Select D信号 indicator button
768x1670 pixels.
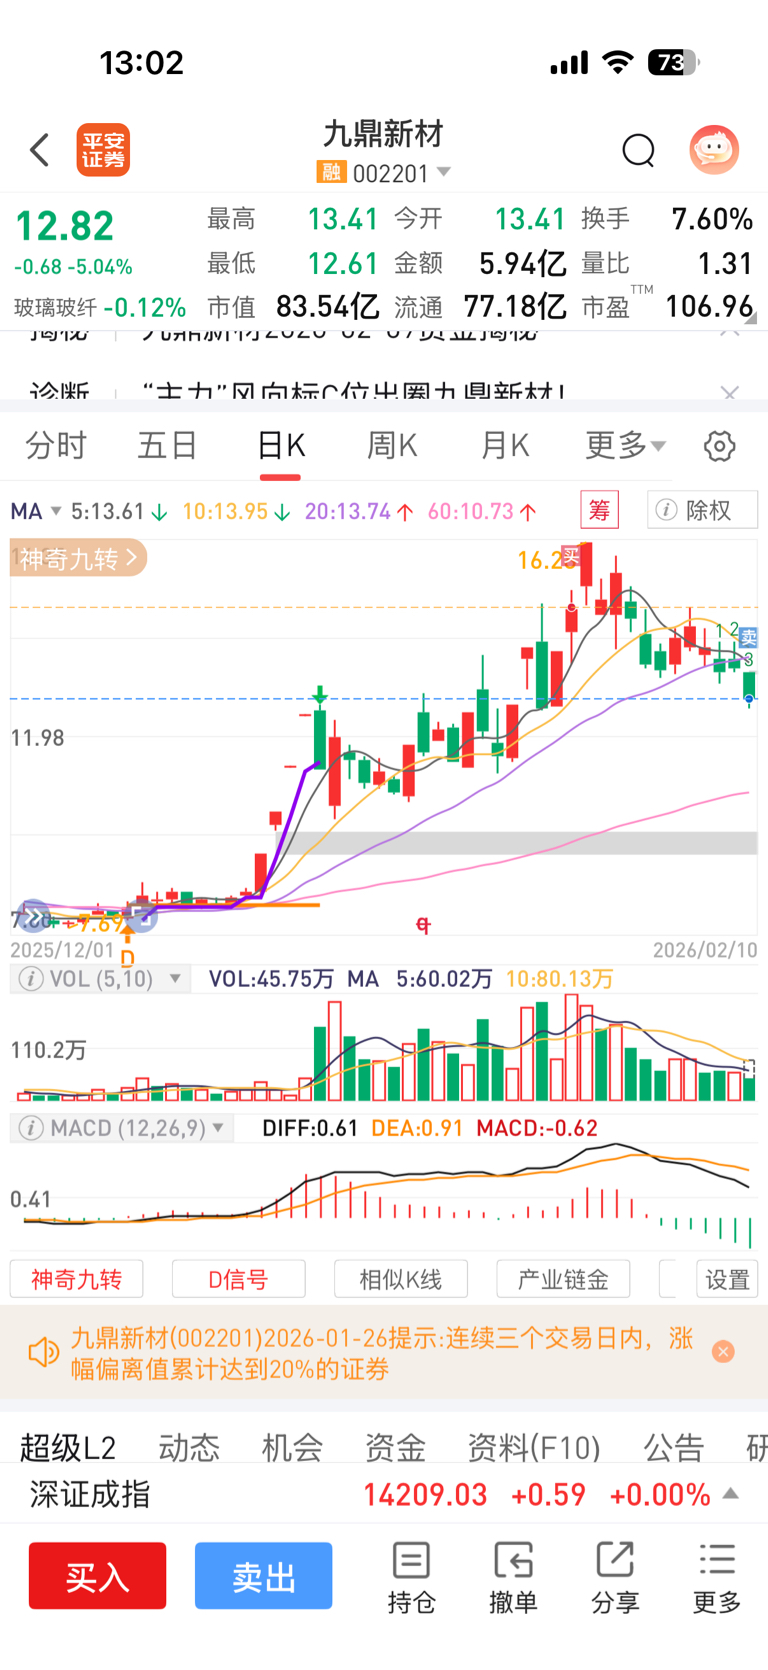pyautogui.click(x=238, y=1279)
